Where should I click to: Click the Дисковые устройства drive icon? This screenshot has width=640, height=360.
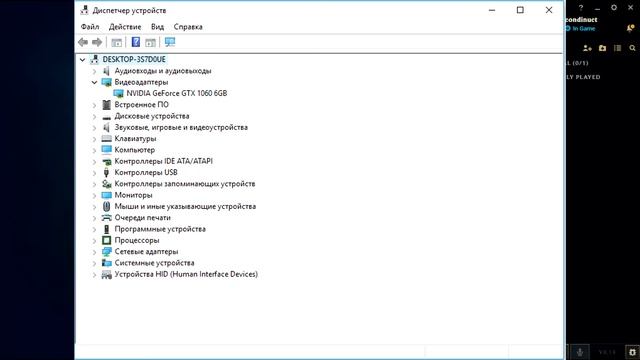click(107, 117)
